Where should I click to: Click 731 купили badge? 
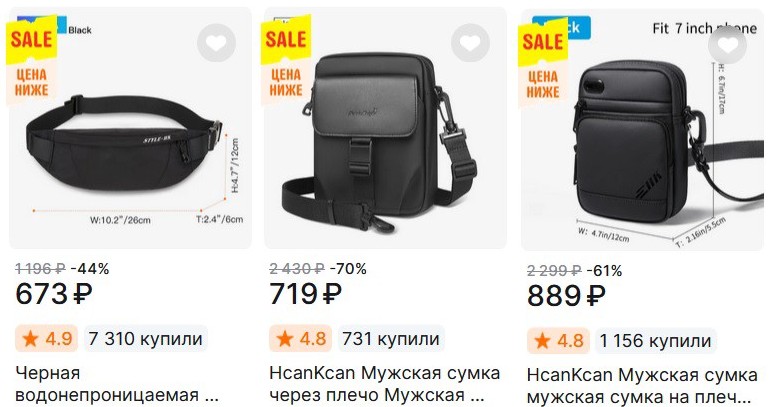click(x=391, y=339)
